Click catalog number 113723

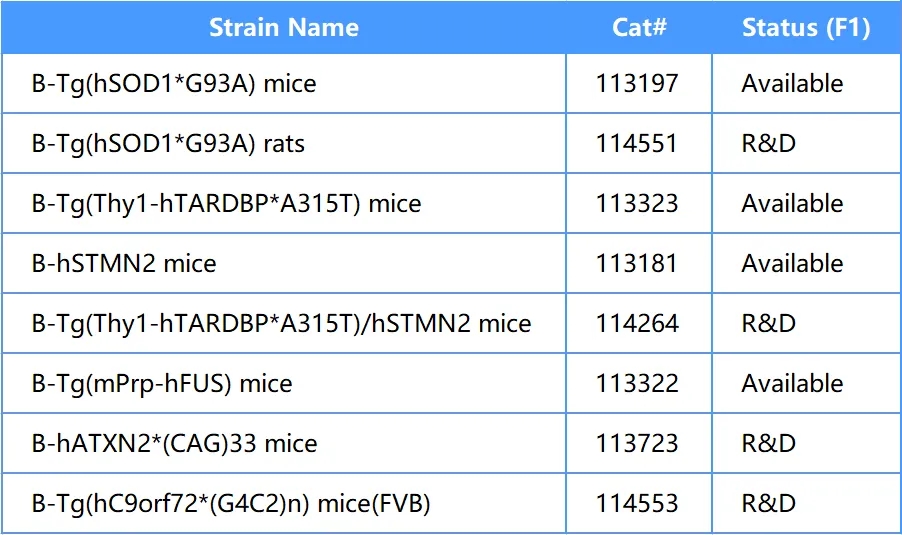pyautogui.click(x=637, y=444)
